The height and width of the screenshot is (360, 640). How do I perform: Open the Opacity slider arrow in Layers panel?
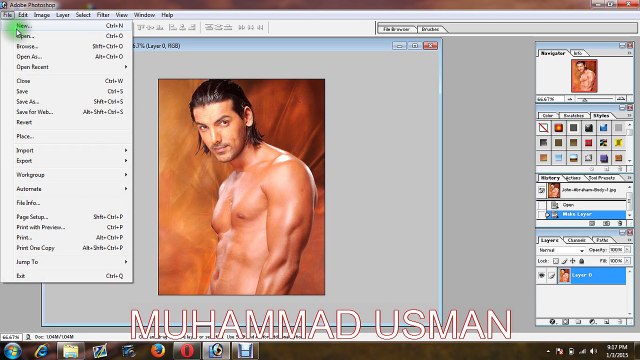[x=627, y=249]
